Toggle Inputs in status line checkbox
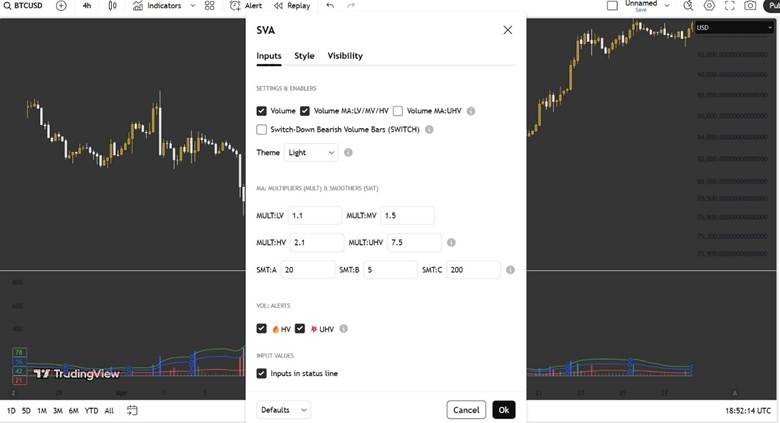This screenshot has height=423, width=780. point(262,373)
